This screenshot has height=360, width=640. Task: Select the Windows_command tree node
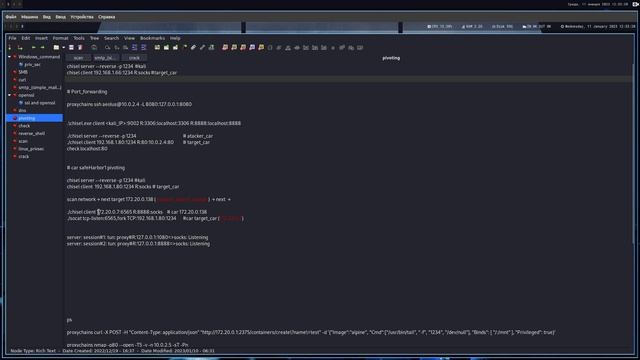click(39, 57)
